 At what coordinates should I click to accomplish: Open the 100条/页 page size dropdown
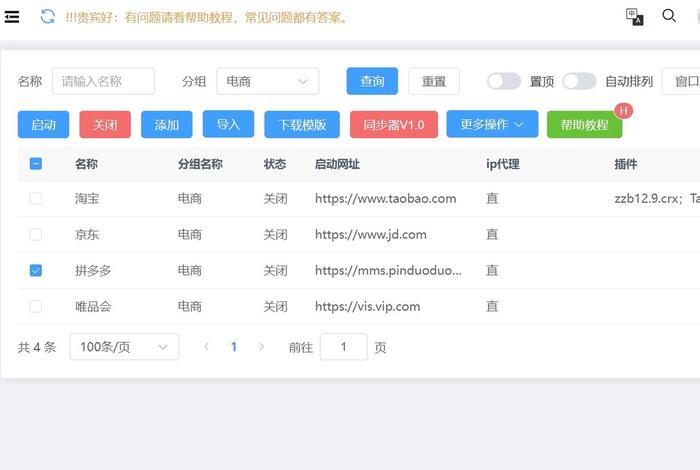coord(124,346)
